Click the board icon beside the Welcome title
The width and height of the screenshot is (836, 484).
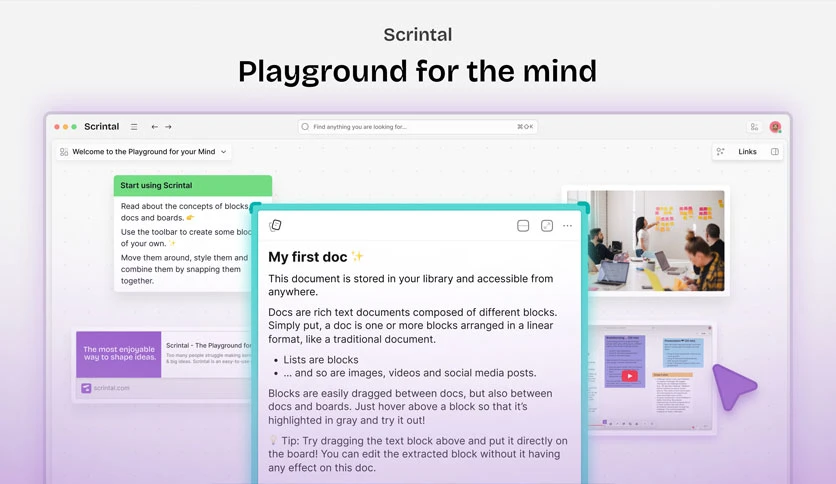click(x=64, y=152)
